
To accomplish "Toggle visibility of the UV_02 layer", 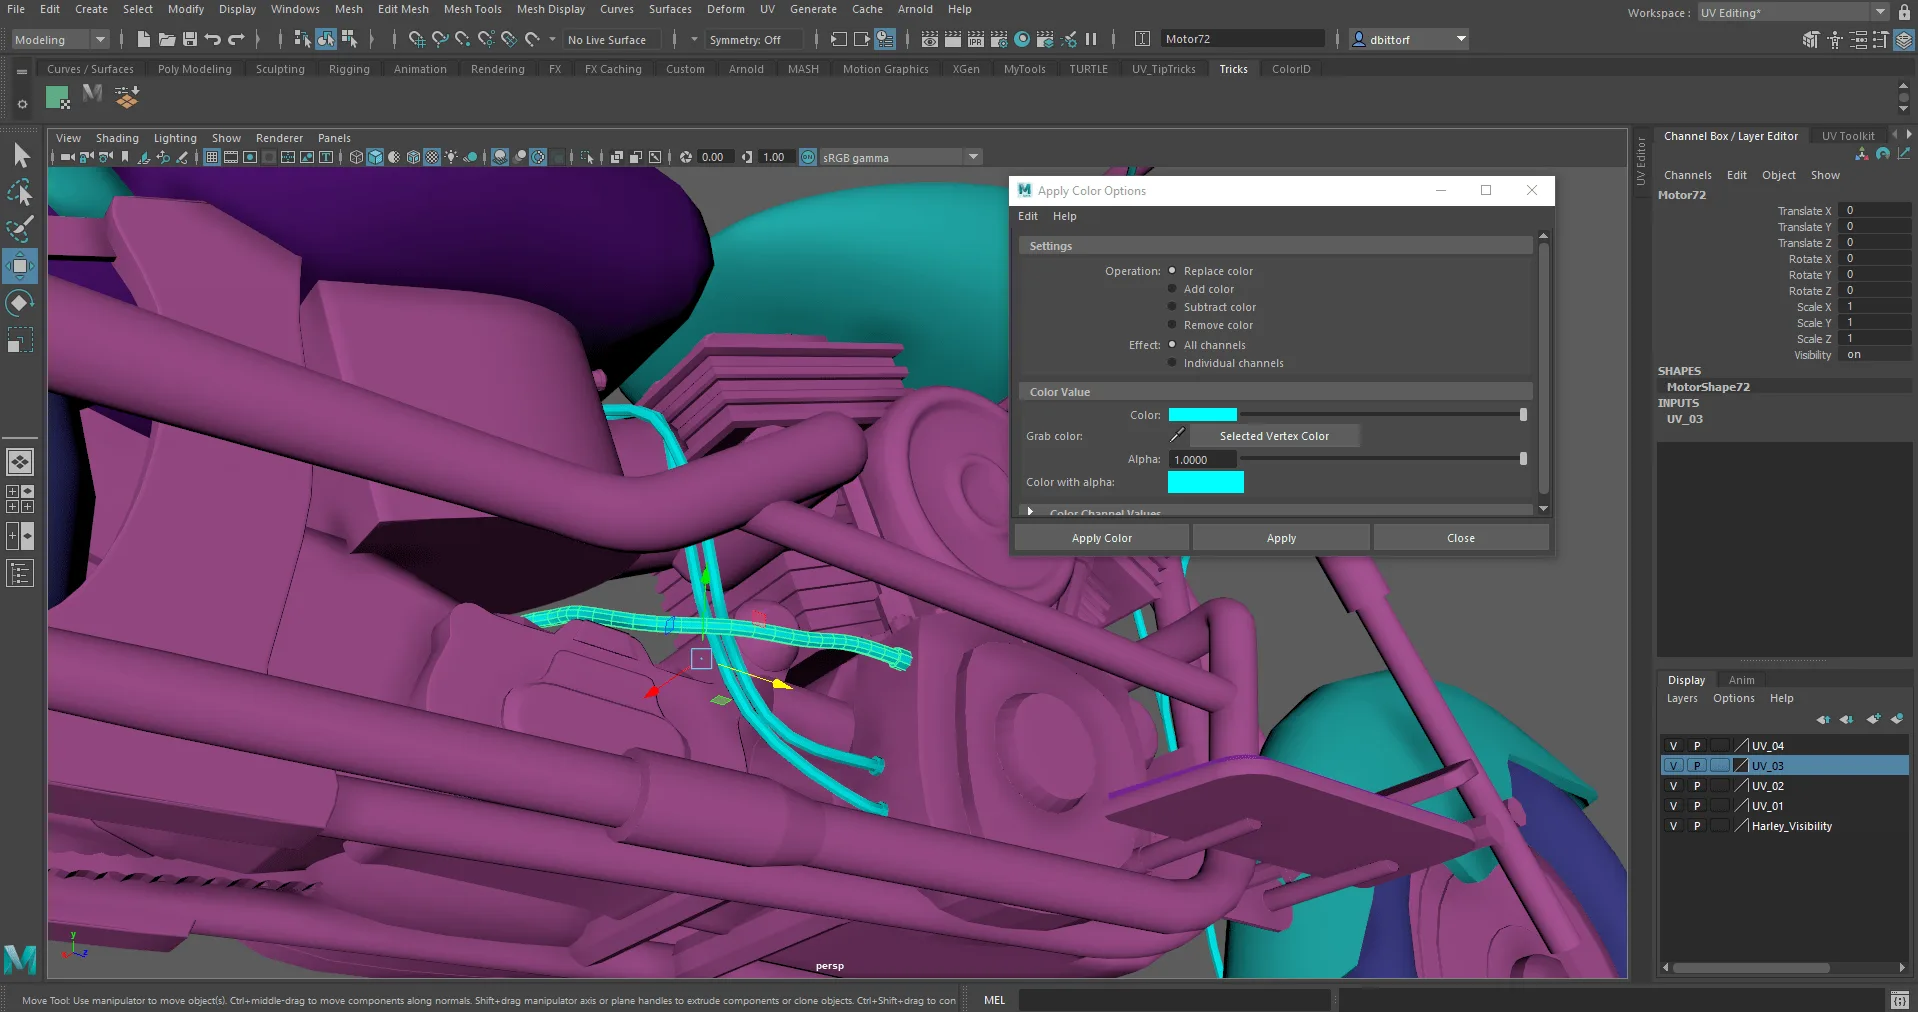I will (x=1673, y=785).
